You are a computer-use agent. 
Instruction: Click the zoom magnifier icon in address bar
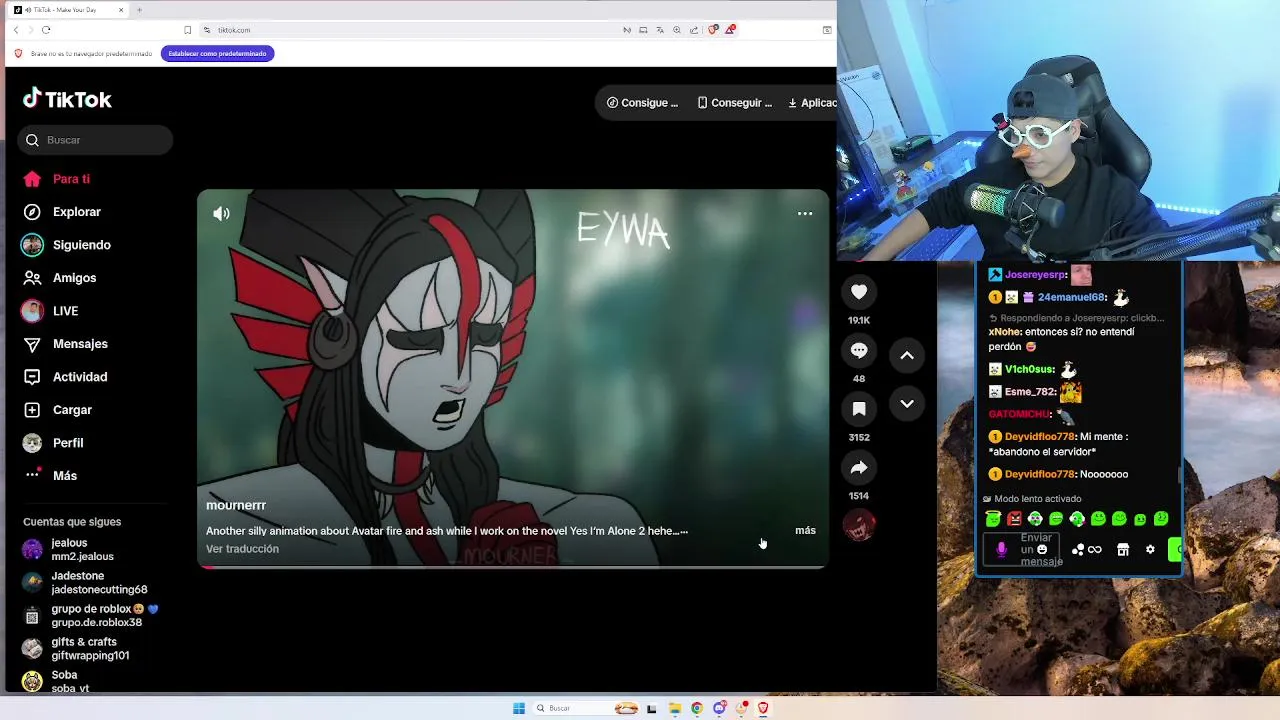tap(677, 30)
